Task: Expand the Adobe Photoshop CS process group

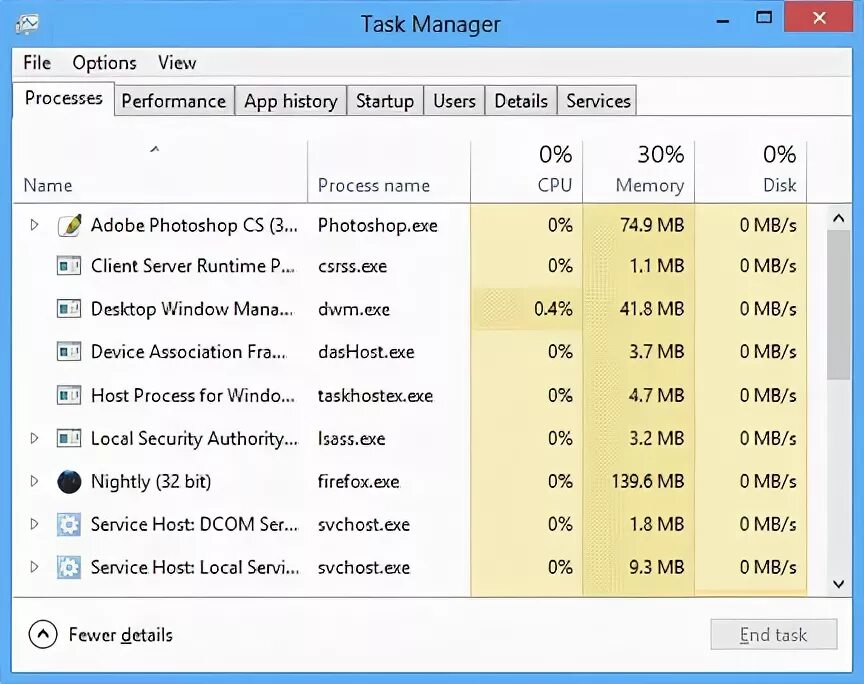Action: click(x=34, y=225)
